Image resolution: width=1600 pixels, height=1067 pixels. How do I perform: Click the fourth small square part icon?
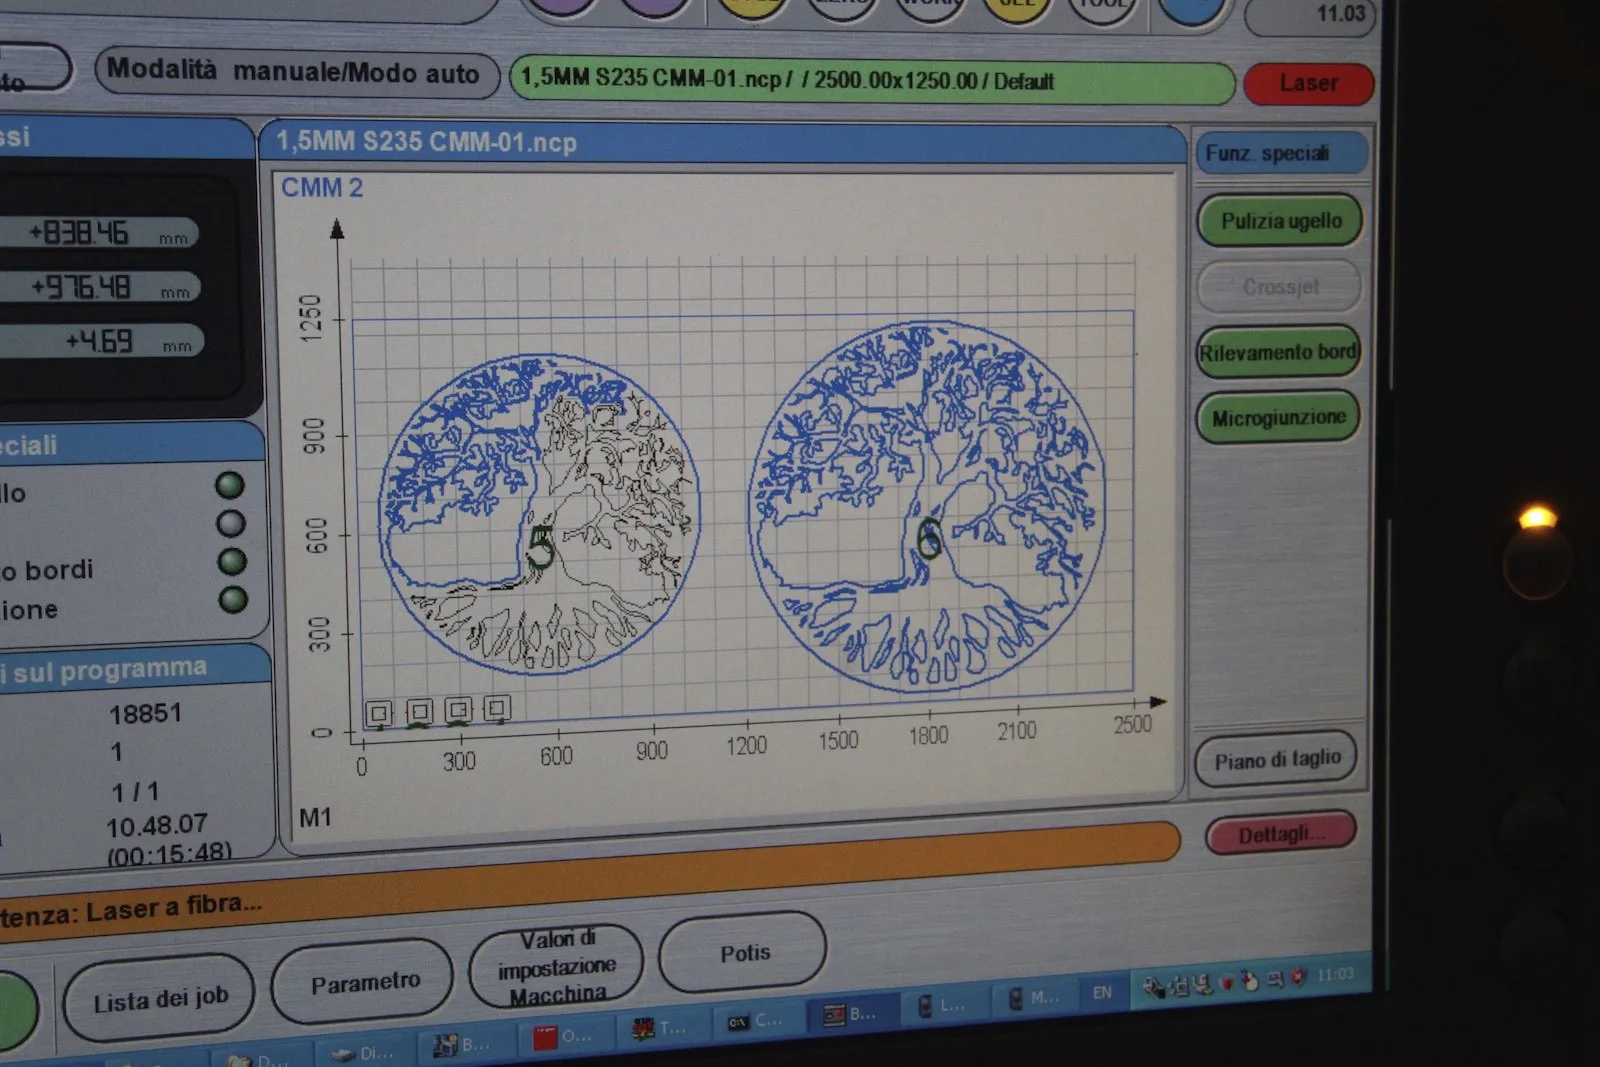tap(497, 708)
